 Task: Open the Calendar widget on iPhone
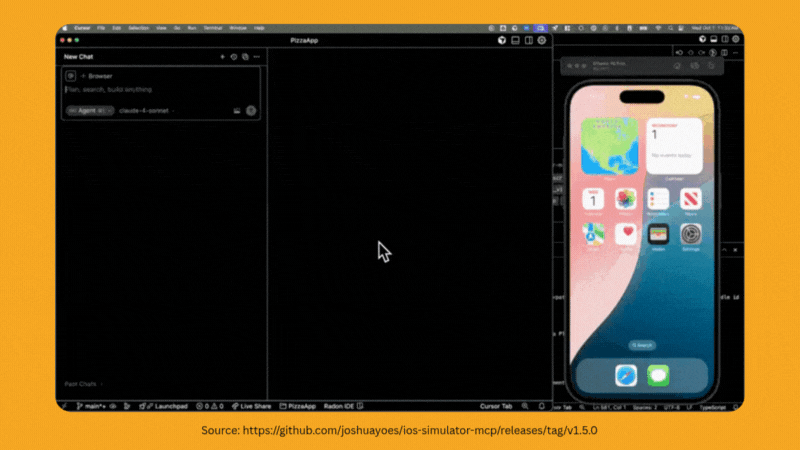[x=674, y=146]
